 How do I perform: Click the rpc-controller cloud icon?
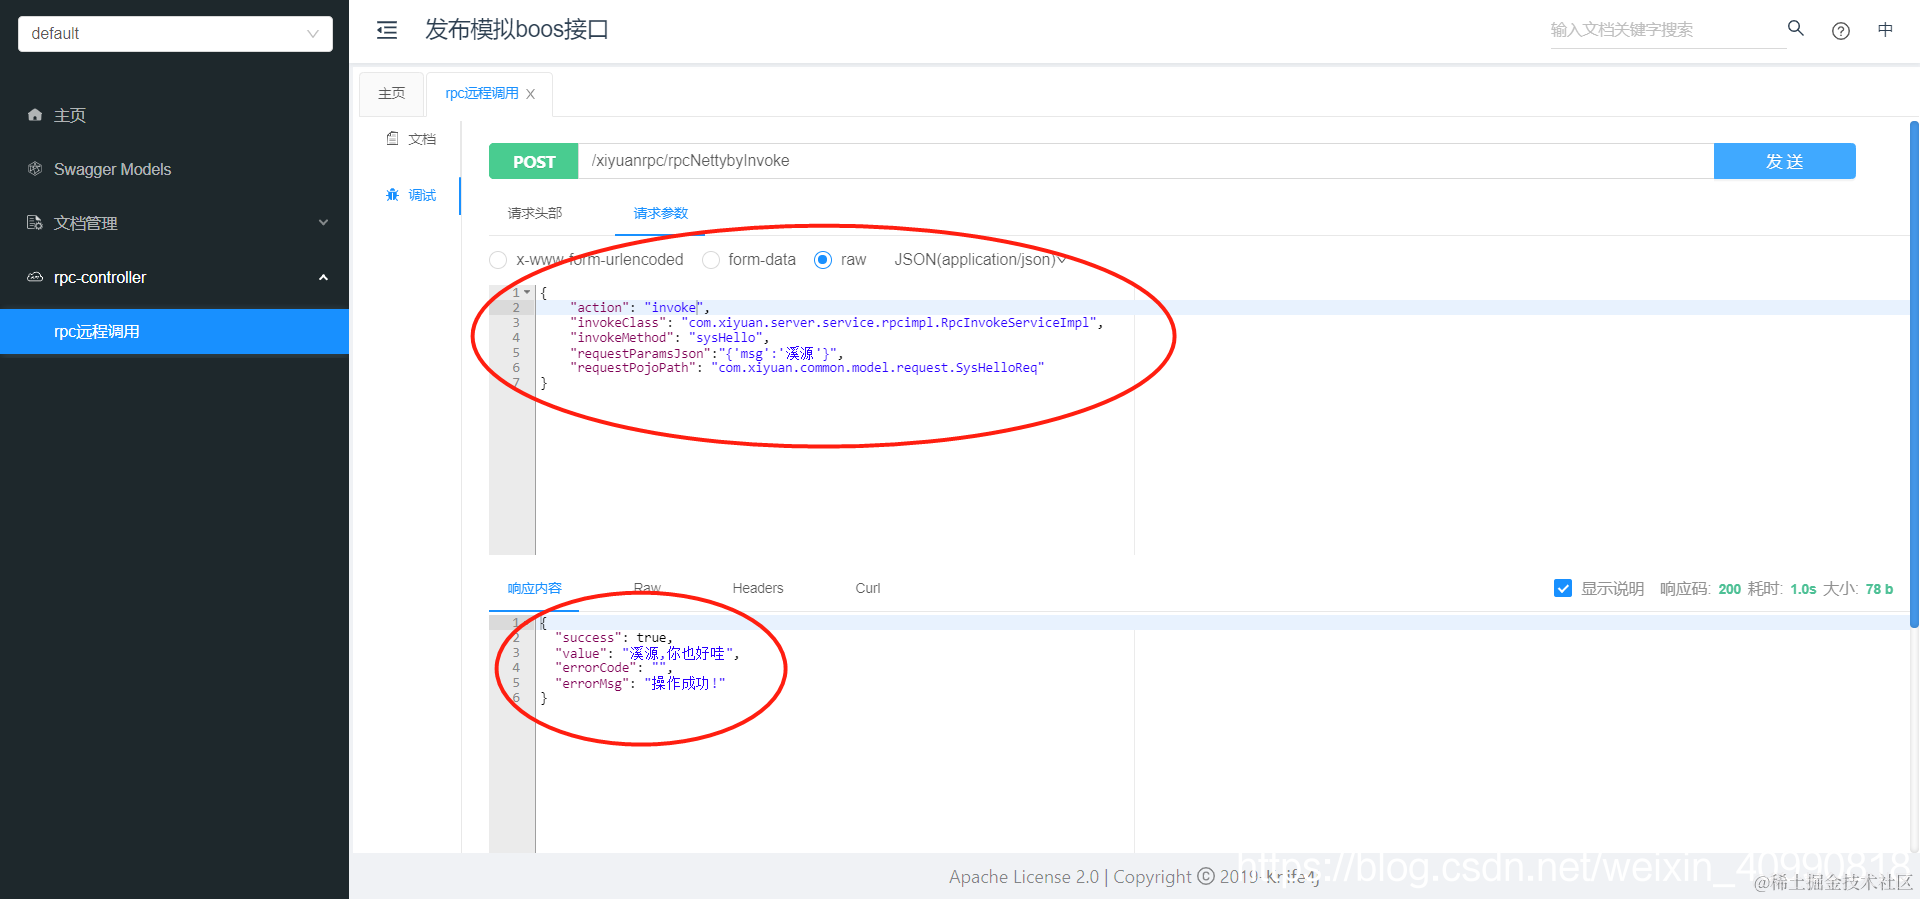(35, 277)
